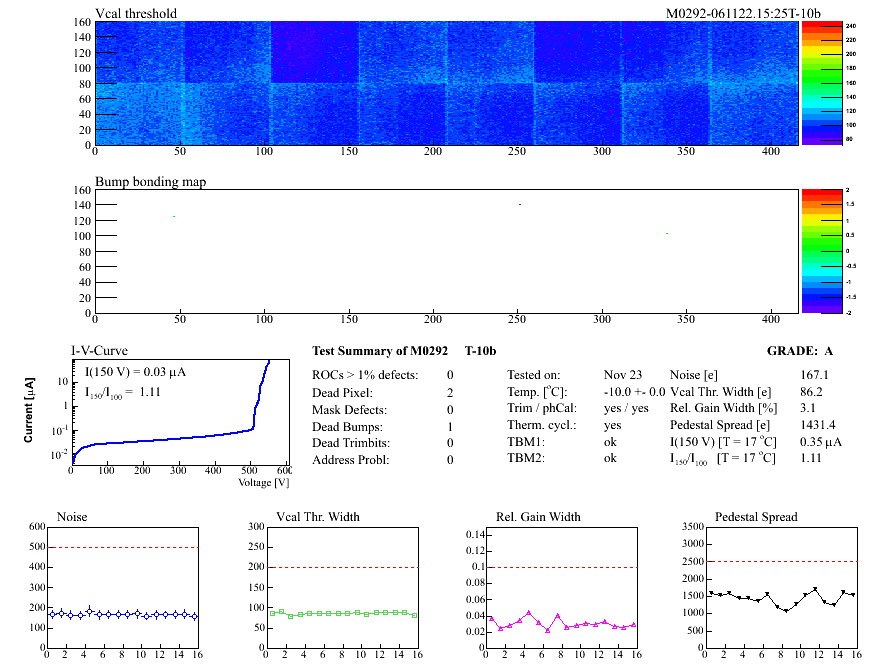
Task: Click the 'Vcal threshold' plot title
Action: (x=136, y=14)
